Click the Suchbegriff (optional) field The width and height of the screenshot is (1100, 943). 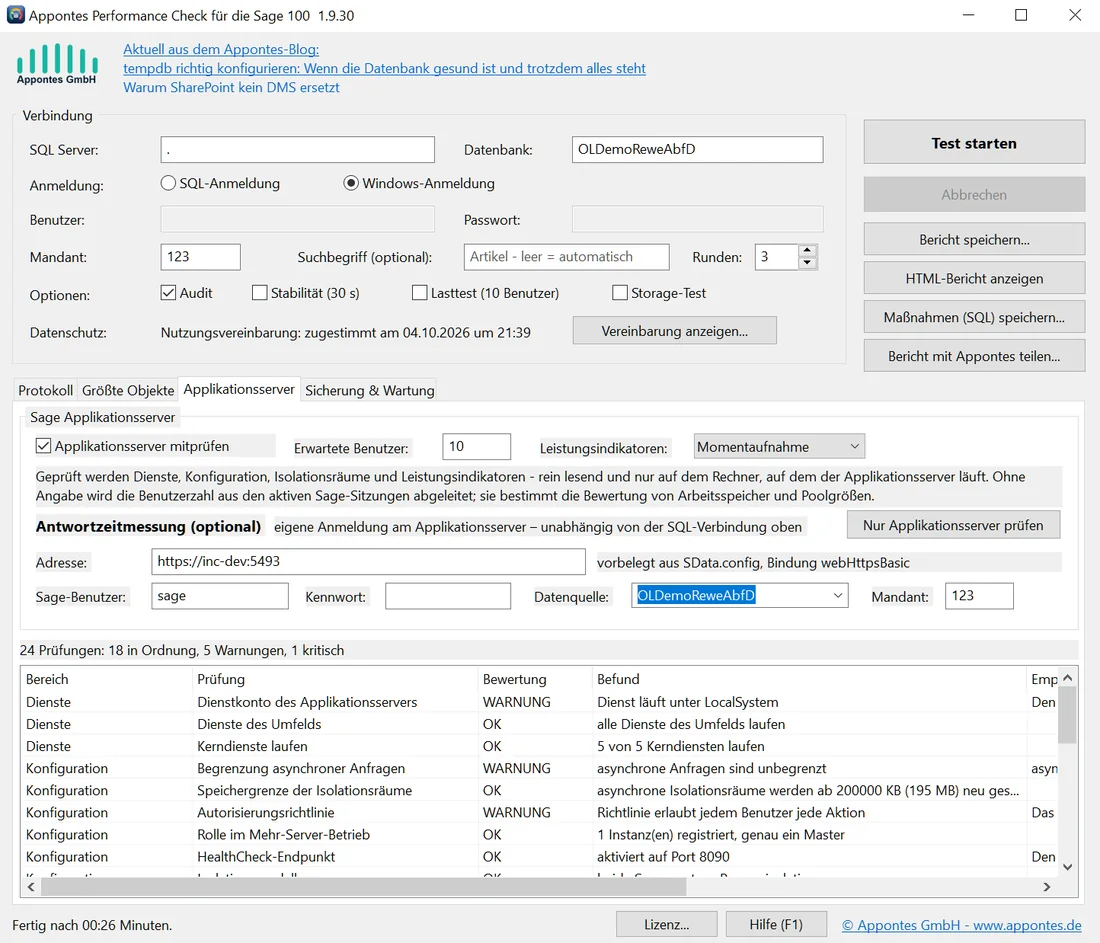click(x=567, y=257)
